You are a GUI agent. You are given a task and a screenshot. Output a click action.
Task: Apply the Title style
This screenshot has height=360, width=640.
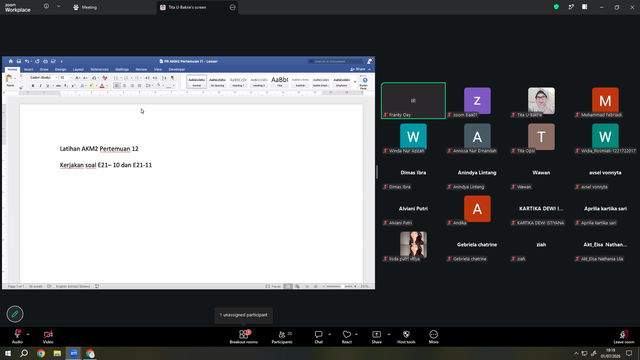(280, 82)
